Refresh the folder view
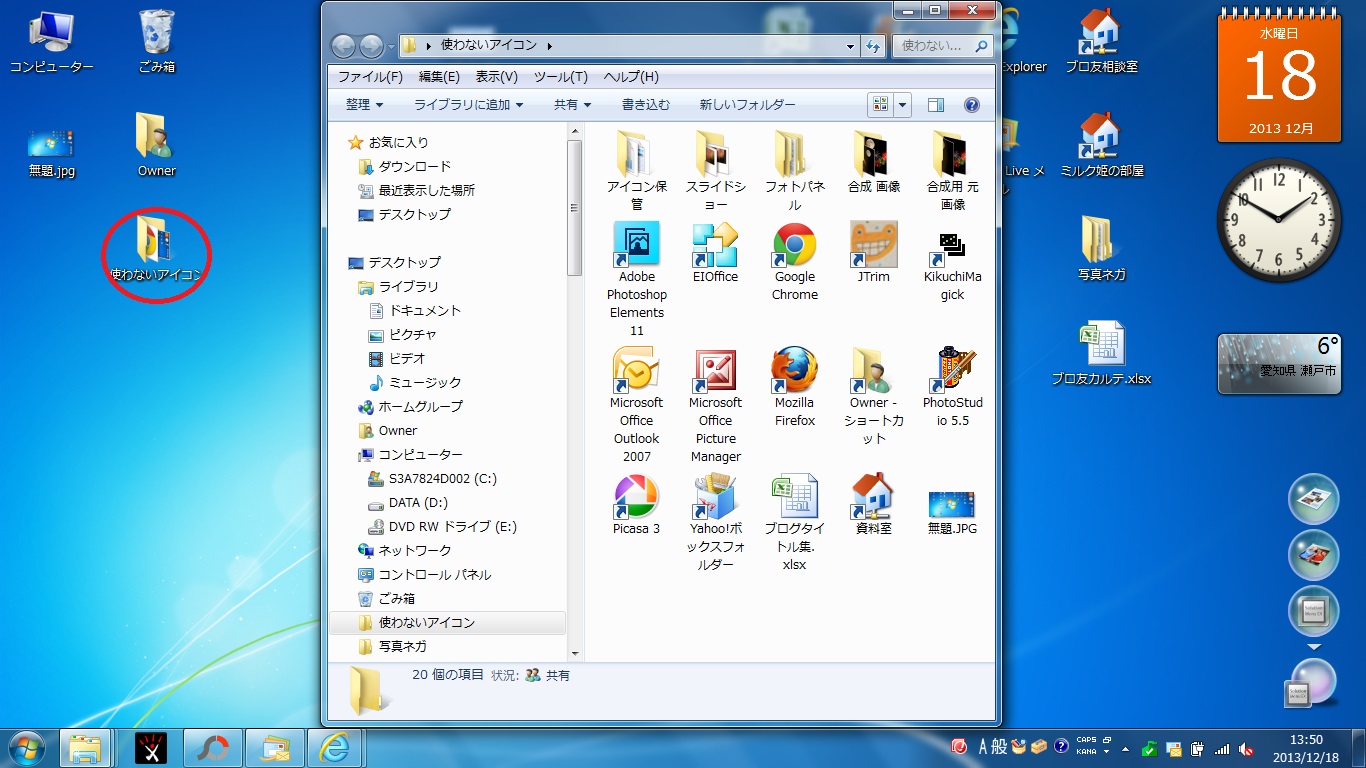This screenshot has height=768, width=1366. tap(873, 46)
